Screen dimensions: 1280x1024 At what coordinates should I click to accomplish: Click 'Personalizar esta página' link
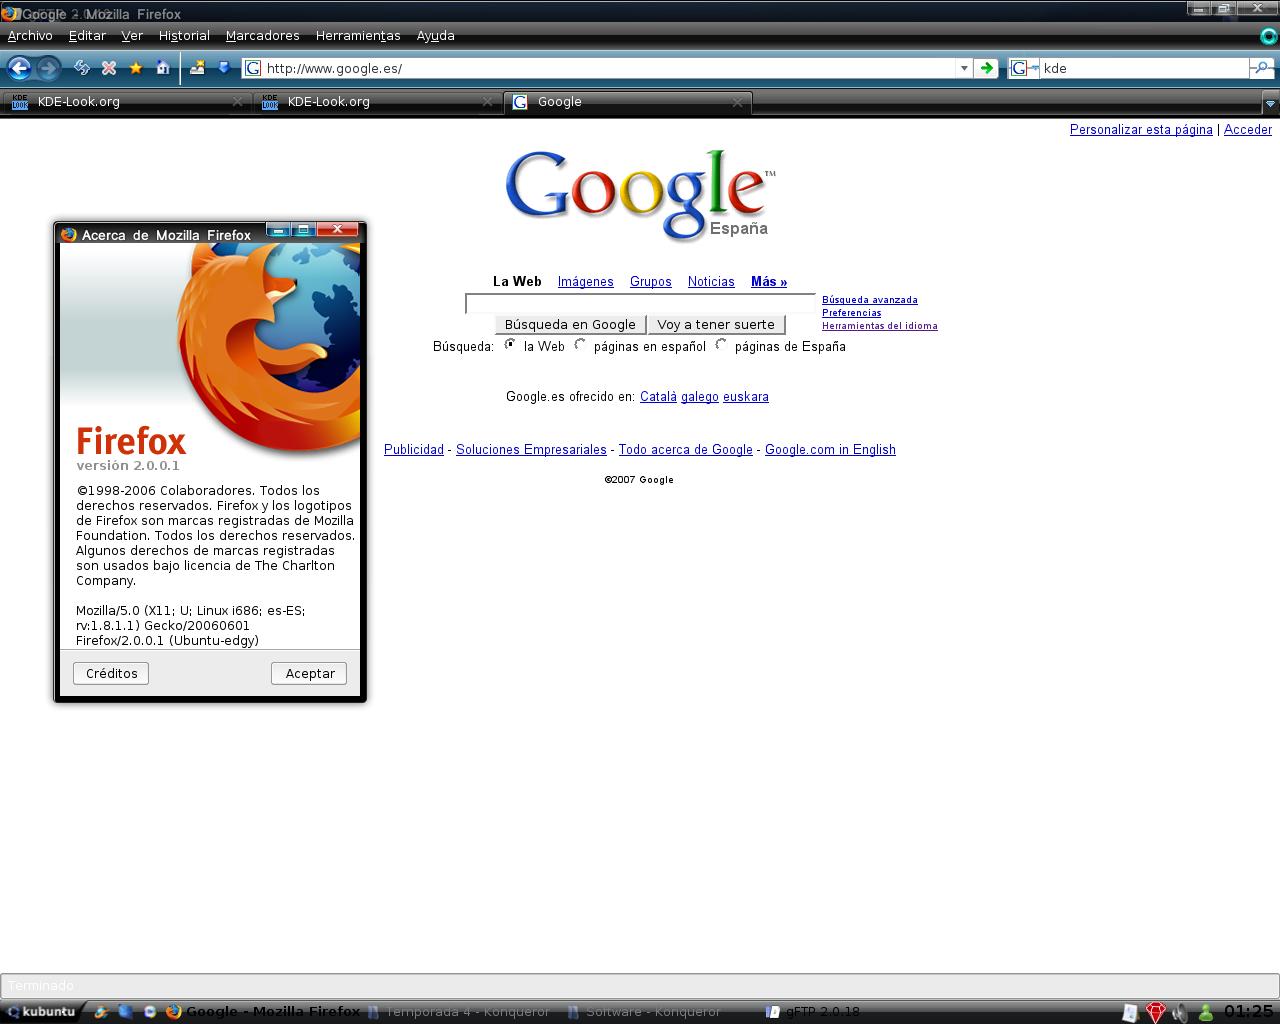1141,130
